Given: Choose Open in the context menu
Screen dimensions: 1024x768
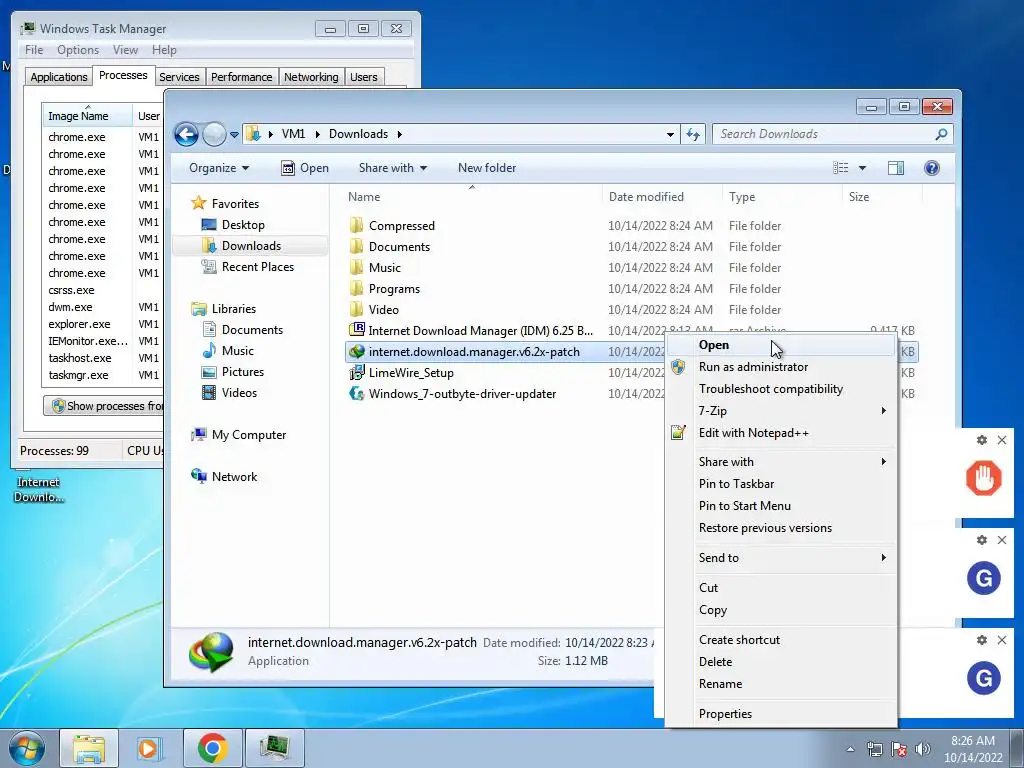Looking at the screenshot, I should pos(782,345).
